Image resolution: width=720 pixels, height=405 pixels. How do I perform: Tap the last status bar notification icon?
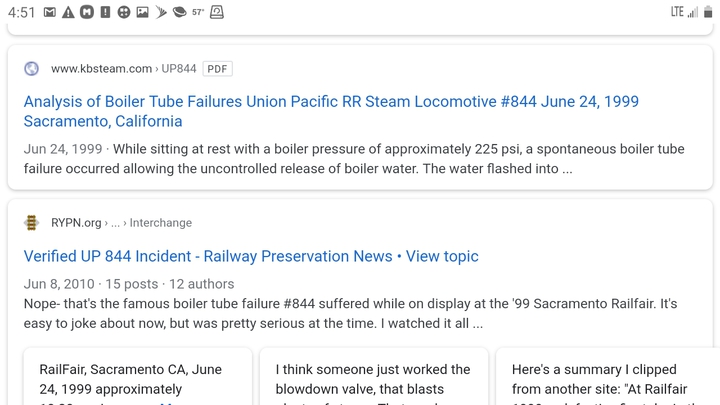217,12
